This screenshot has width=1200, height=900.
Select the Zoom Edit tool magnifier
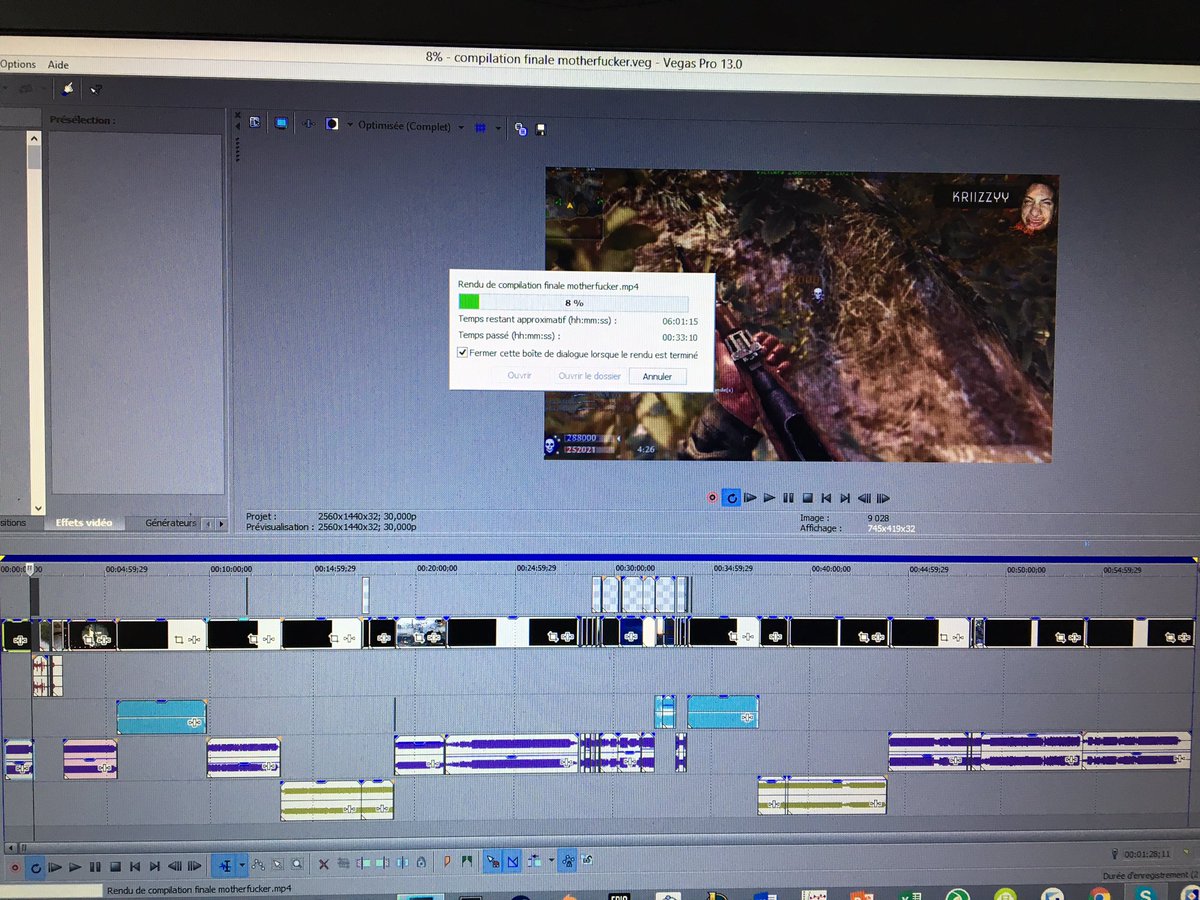click(297, 865)
